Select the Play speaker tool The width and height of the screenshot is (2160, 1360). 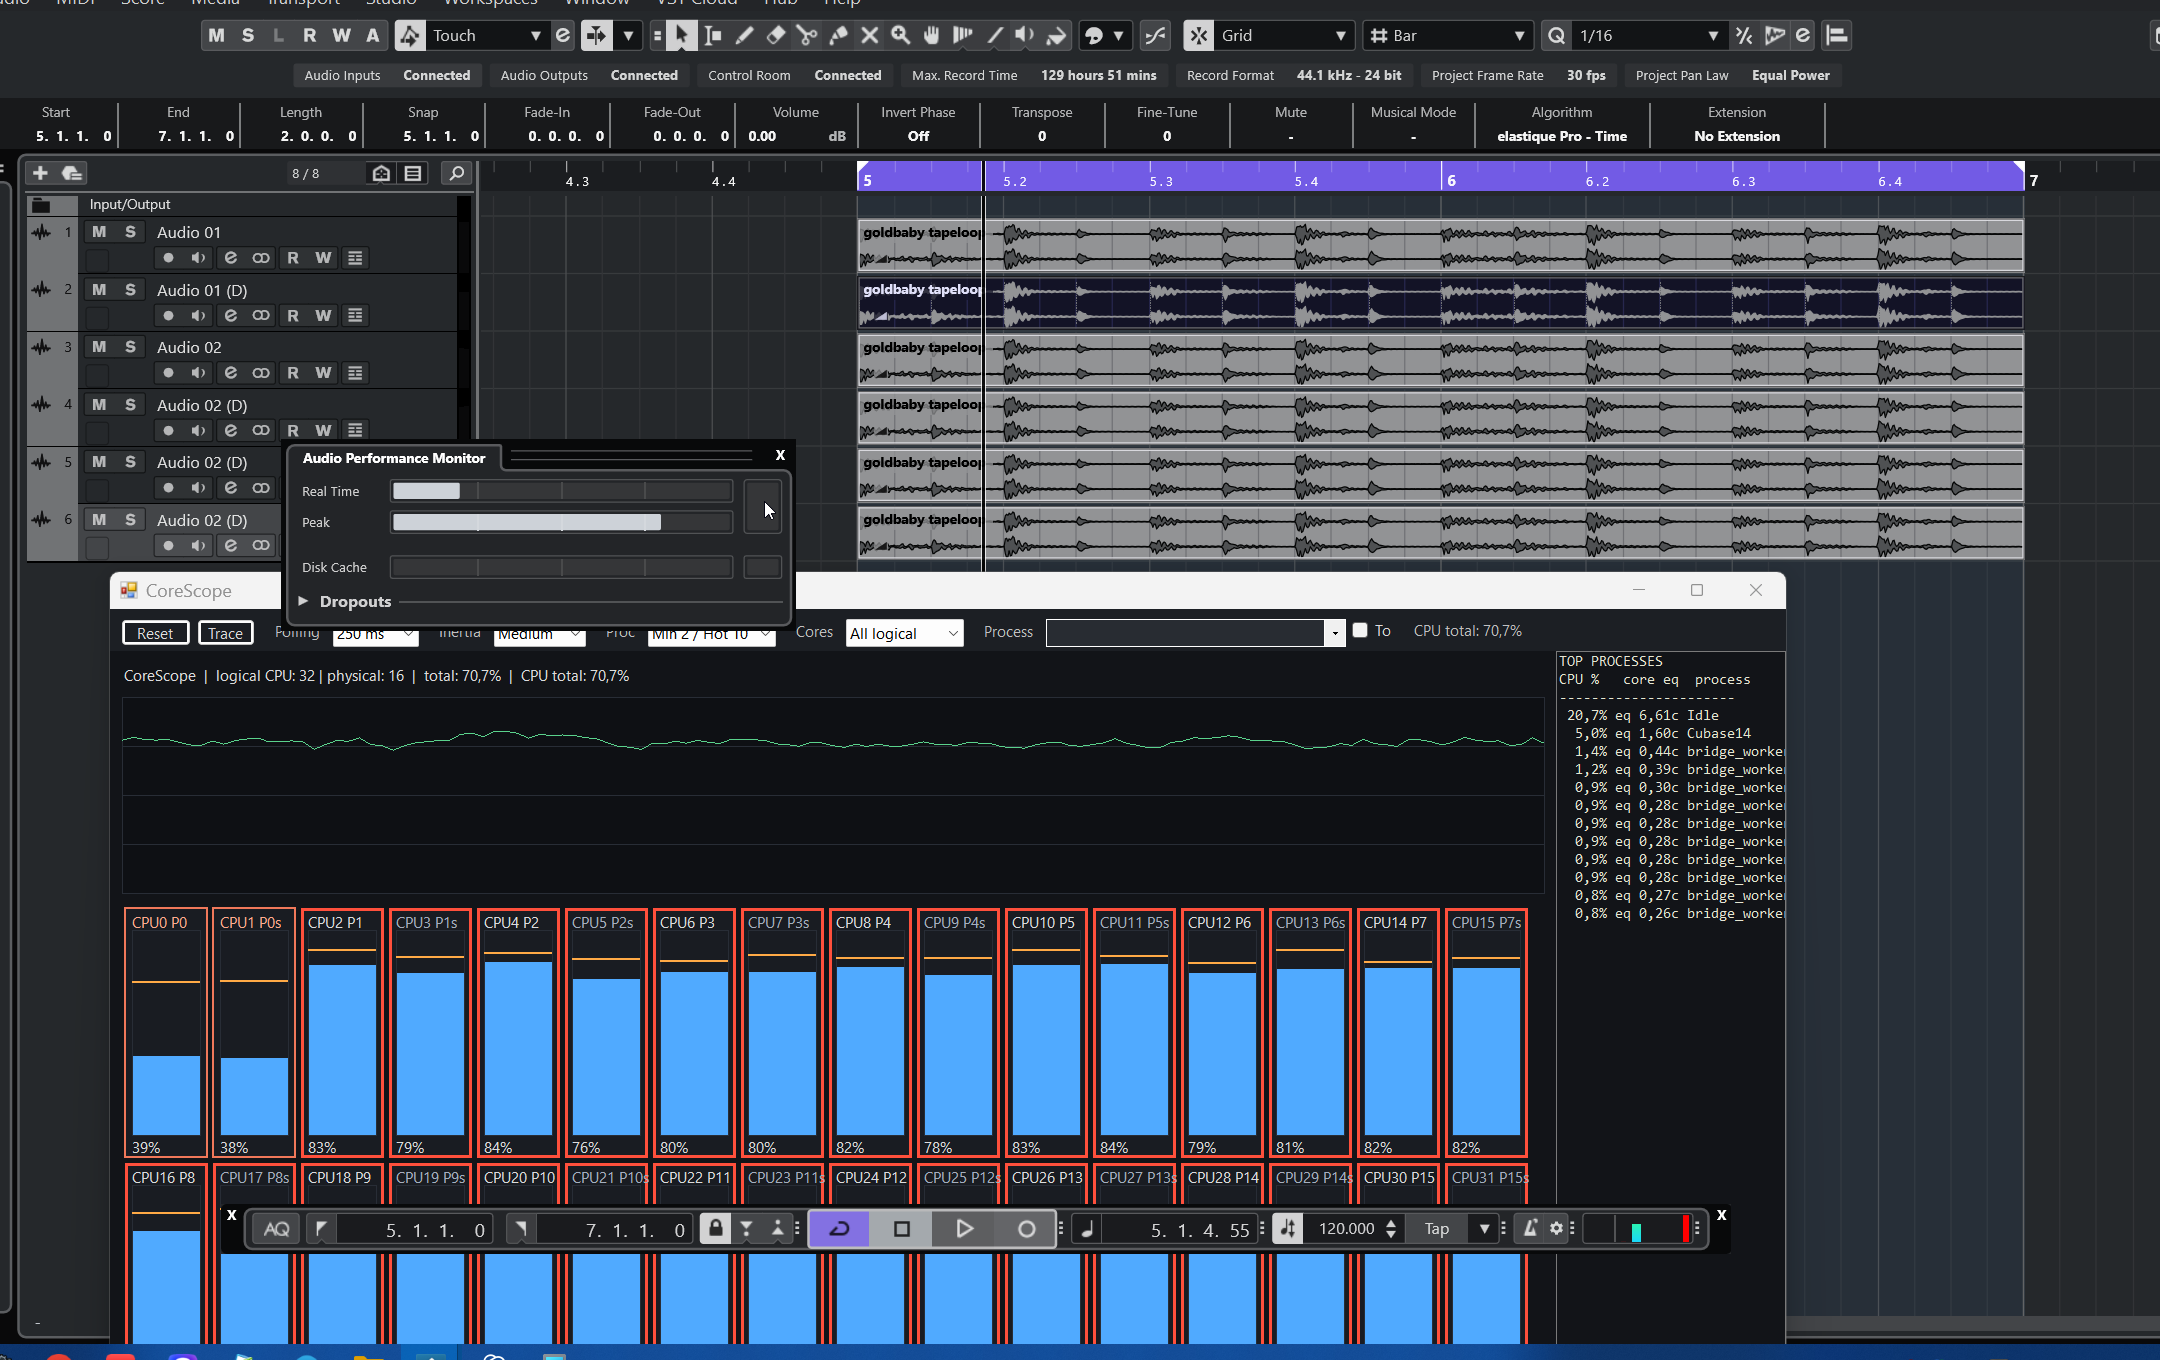[x=1025, y=36]
